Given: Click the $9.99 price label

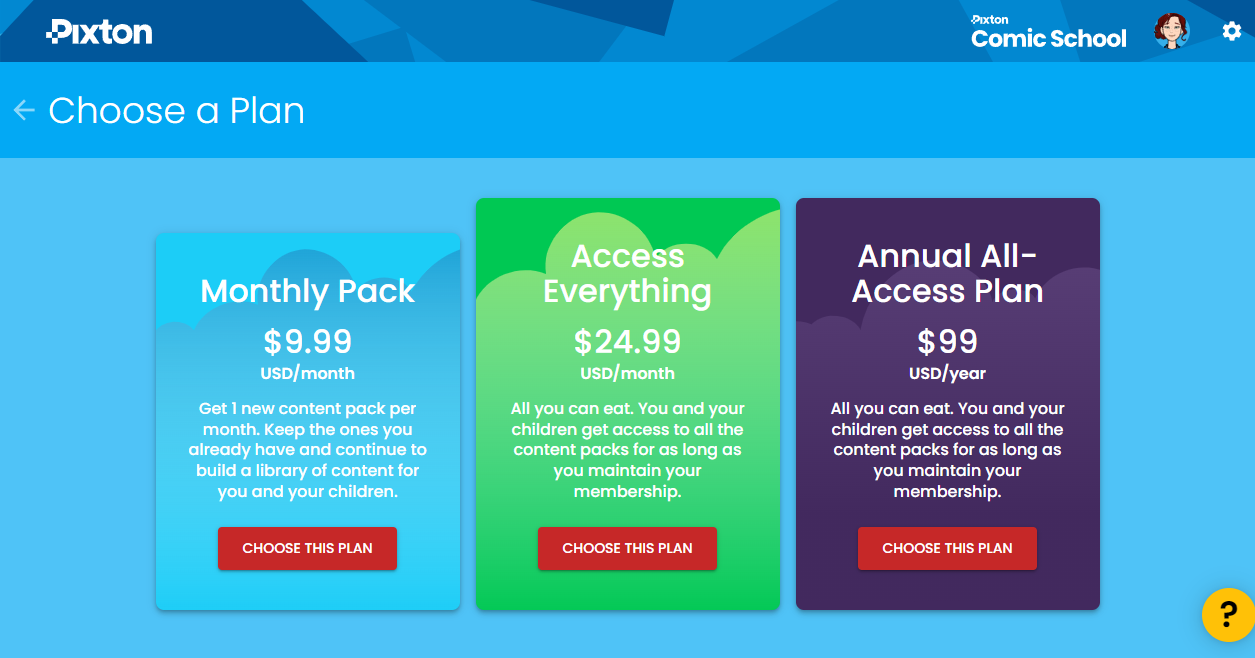Looking at the screenshot, I should click(x=307, y=341).
